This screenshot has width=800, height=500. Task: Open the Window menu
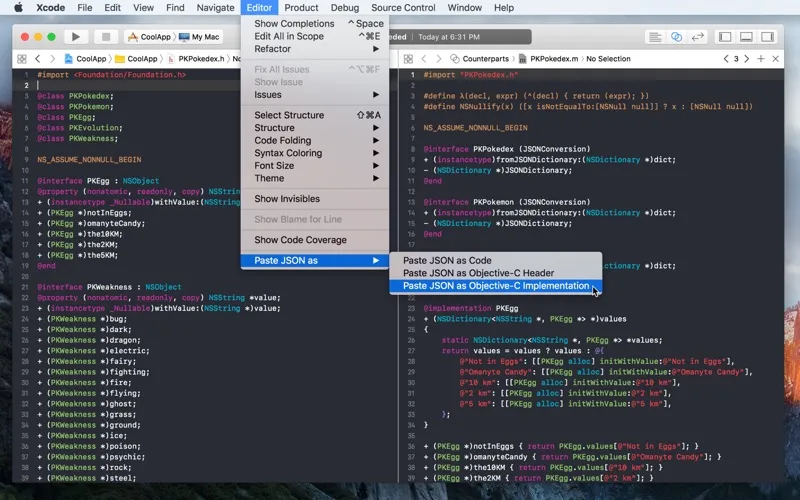pos(464,8)
